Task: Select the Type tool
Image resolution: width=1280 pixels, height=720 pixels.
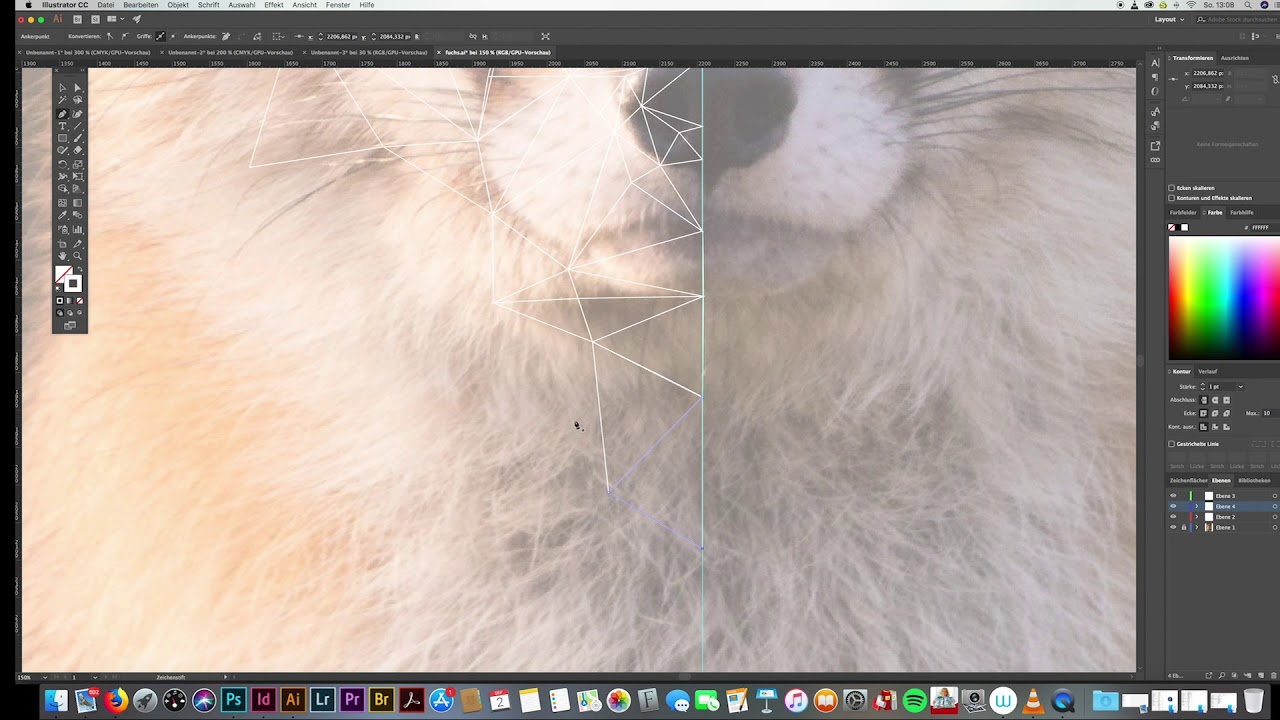Action: click(x=62, y=126)
